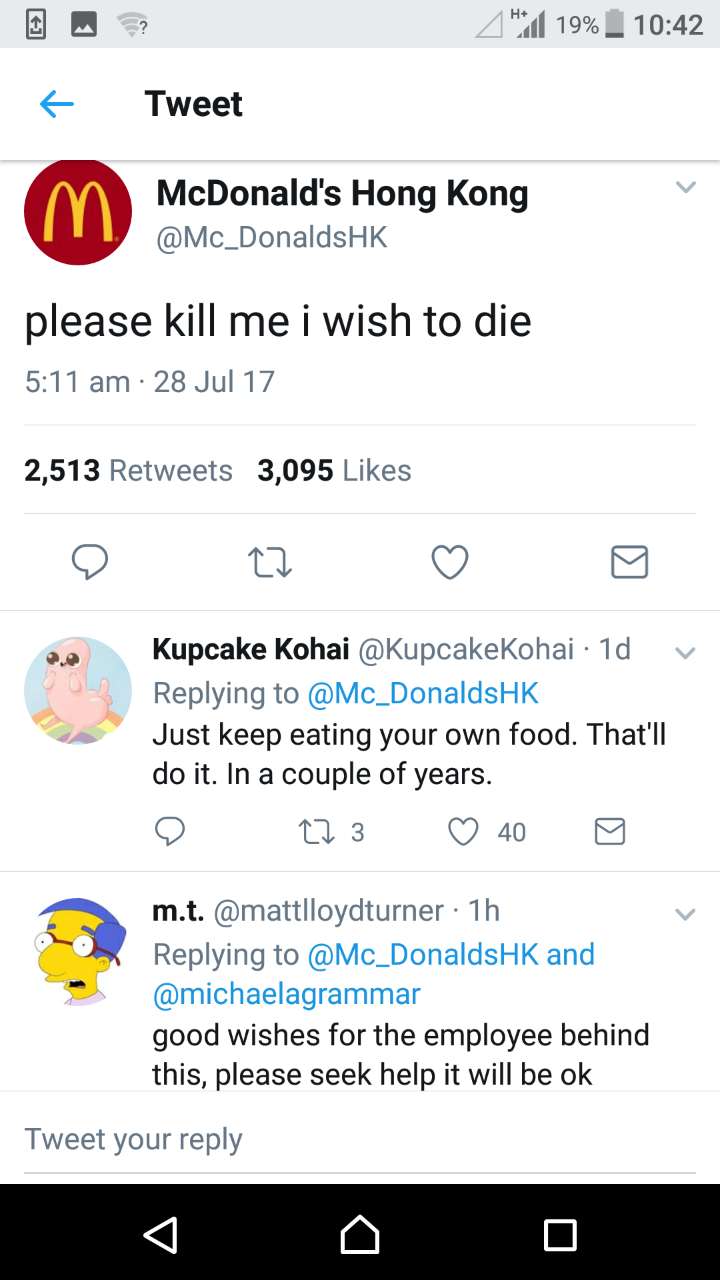Open Kupcake Kohai's avatar
720x1280 pixels.
pos(78,690)
